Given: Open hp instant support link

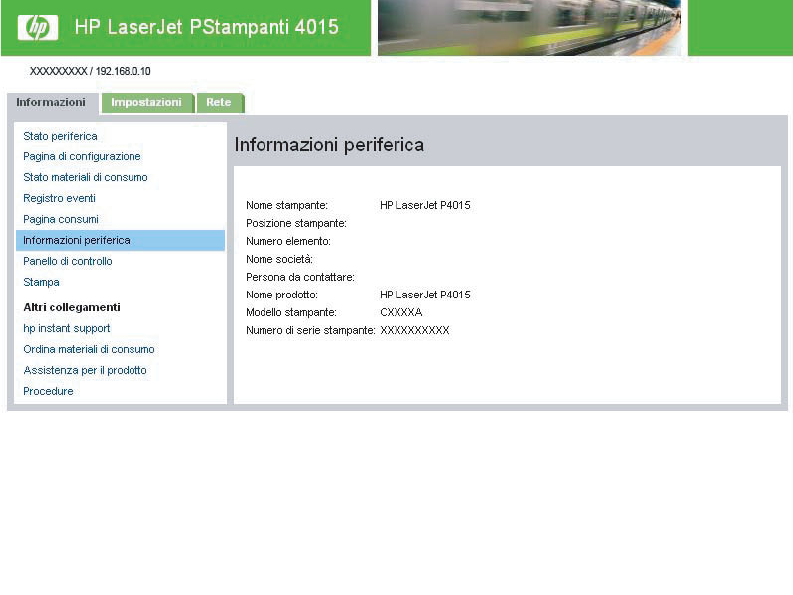Looking at the screenshot, I should point(67,328).
